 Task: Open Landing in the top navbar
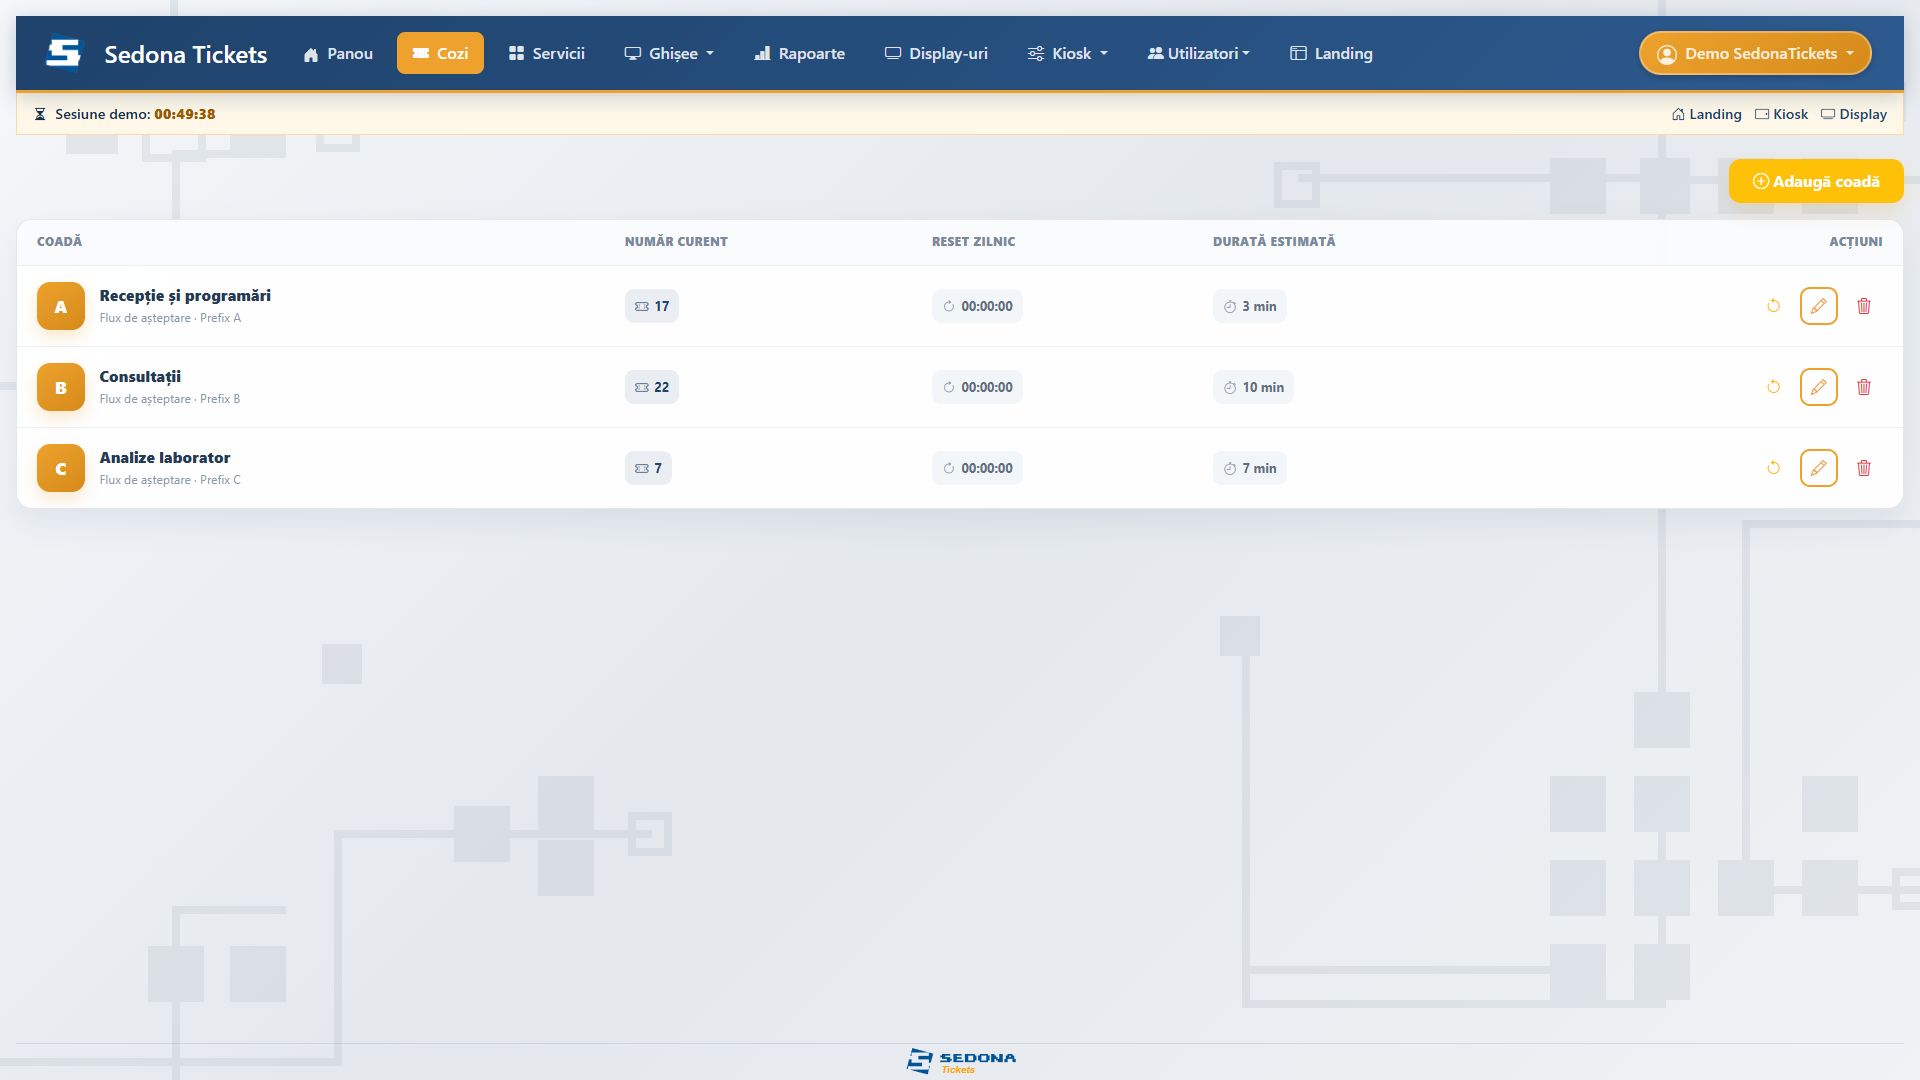(1331, 54)
